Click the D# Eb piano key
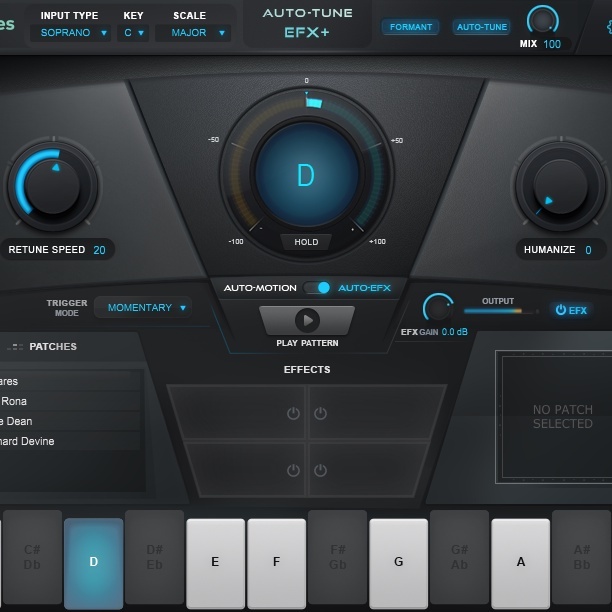Viewport: 612px width, 612px height. coord(155,557)
